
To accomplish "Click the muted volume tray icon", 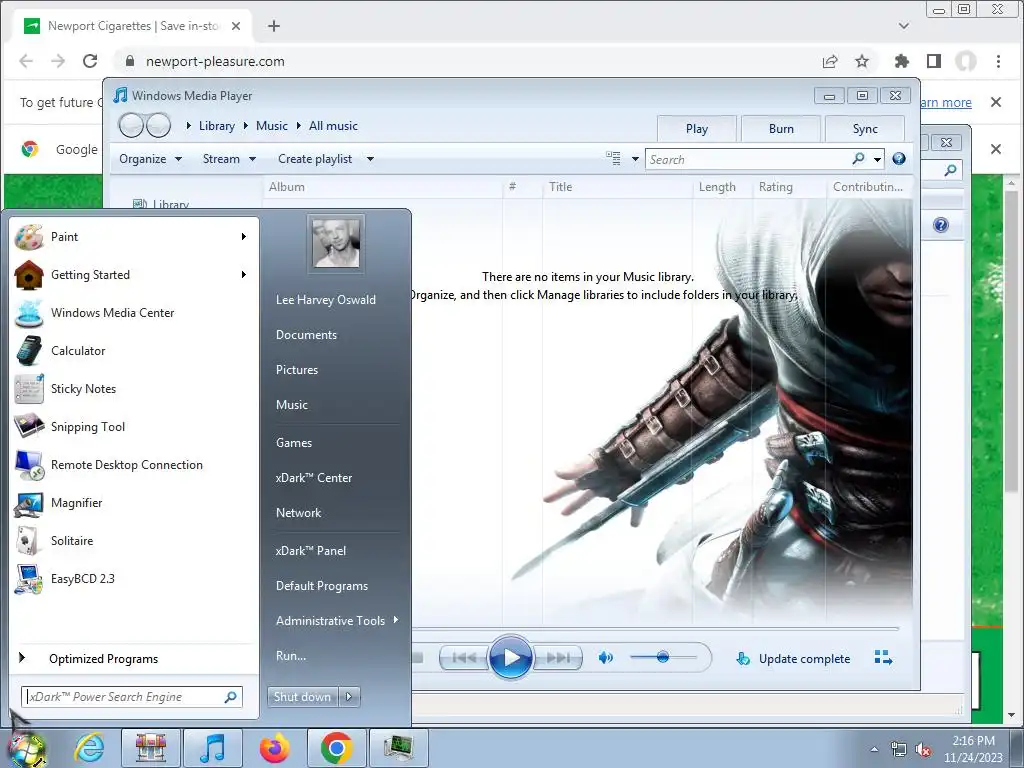I will 923,749.
